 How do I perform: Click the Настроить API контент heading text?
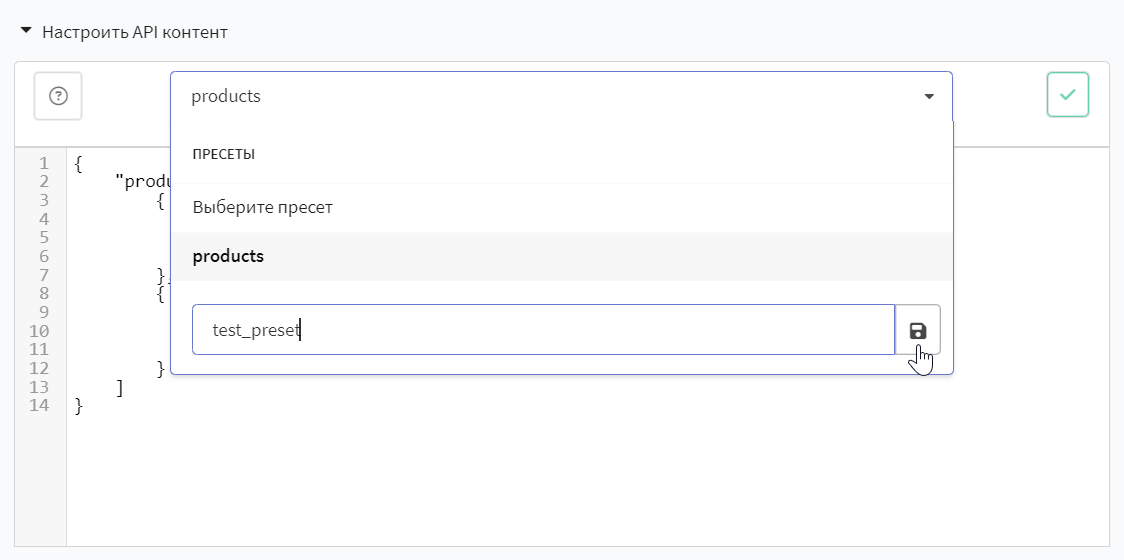(135, 32)
